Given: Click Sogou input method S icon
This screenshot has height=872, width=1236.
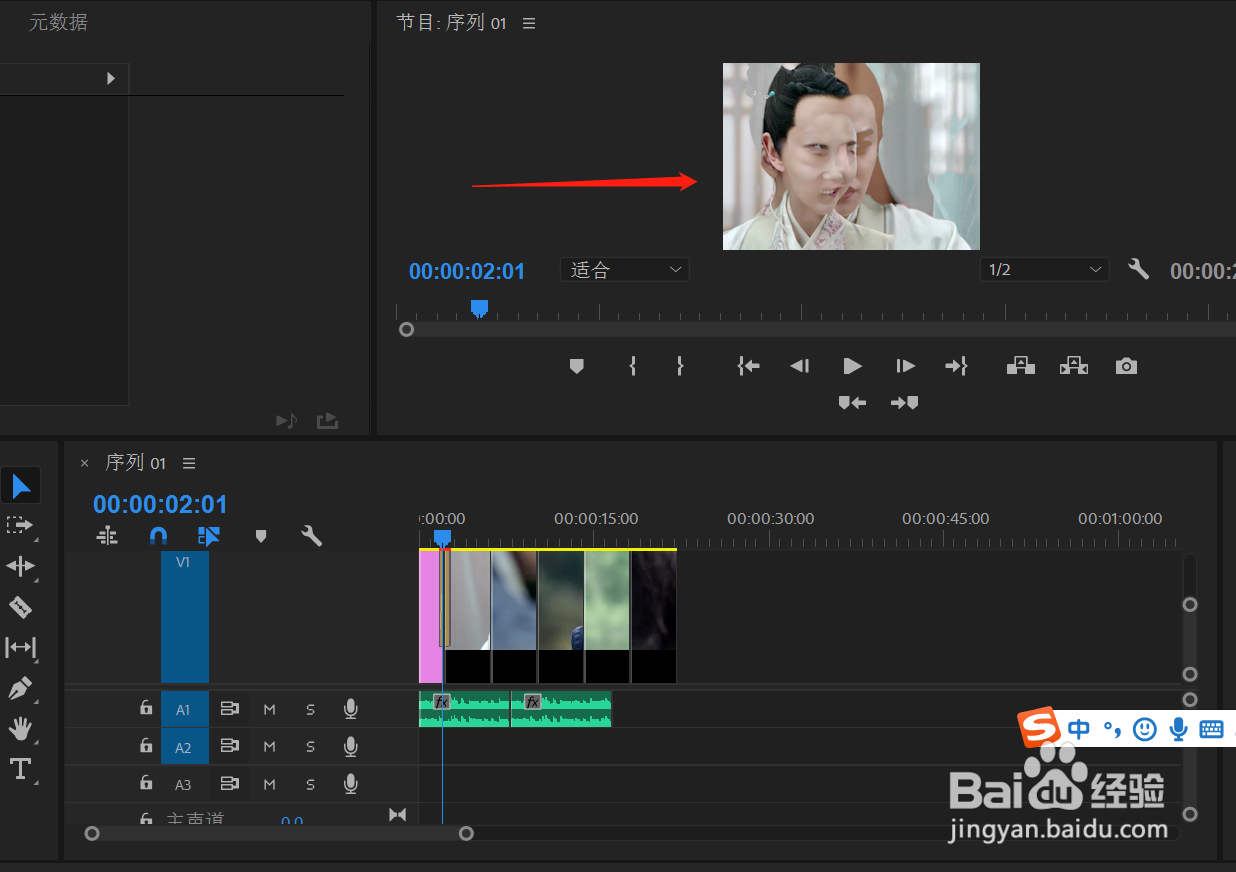Looking at the screenshot, I should [1039, 728].
